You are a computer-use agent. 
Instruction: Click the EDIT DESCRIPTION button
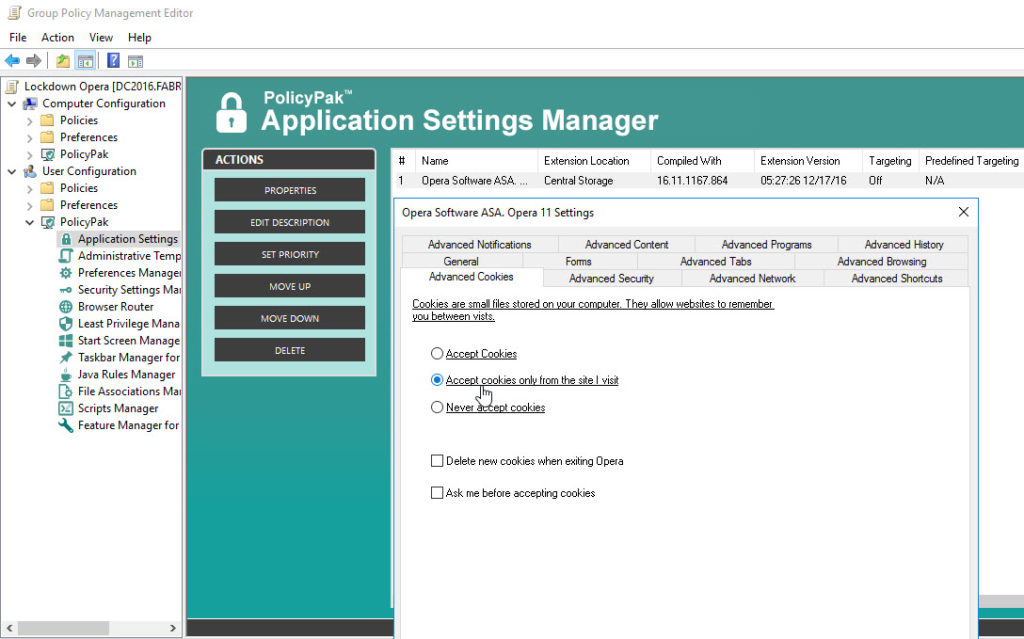coord(290,222)
